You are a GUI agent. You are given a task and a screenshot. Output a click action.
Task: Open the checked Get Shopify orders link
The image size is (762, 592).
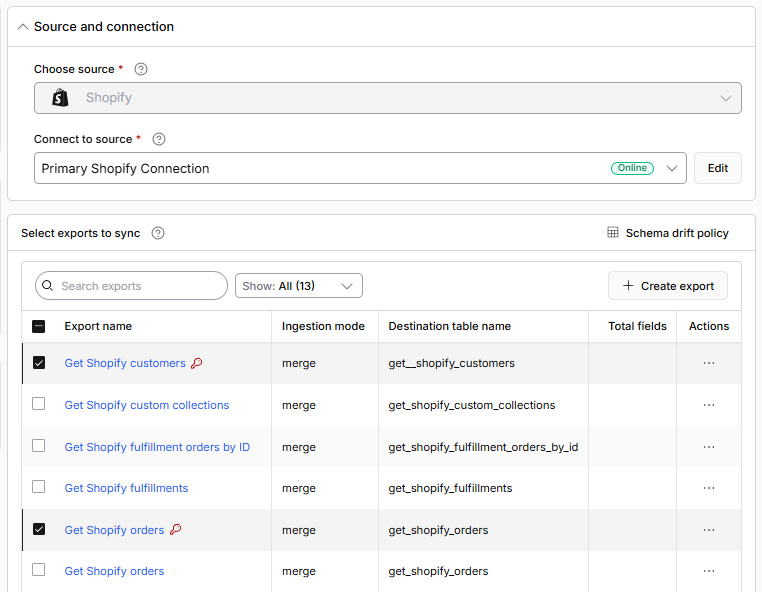pos(114,530)
